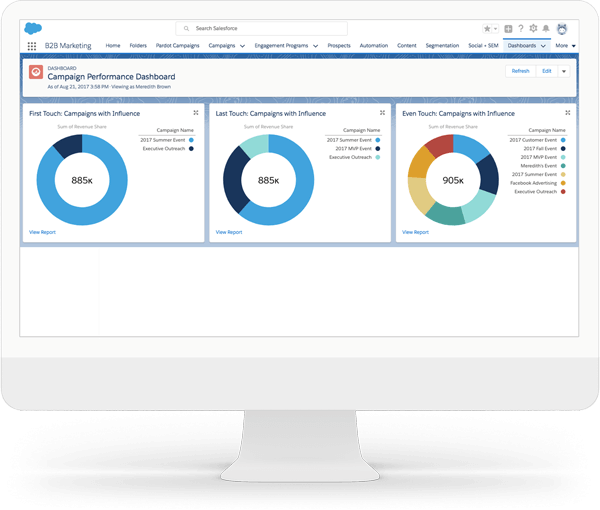The image size is (600, 510).
Task: Click 2017 MVP Event swatch in Last Touch legend
Action: click(x=378, y=148)
